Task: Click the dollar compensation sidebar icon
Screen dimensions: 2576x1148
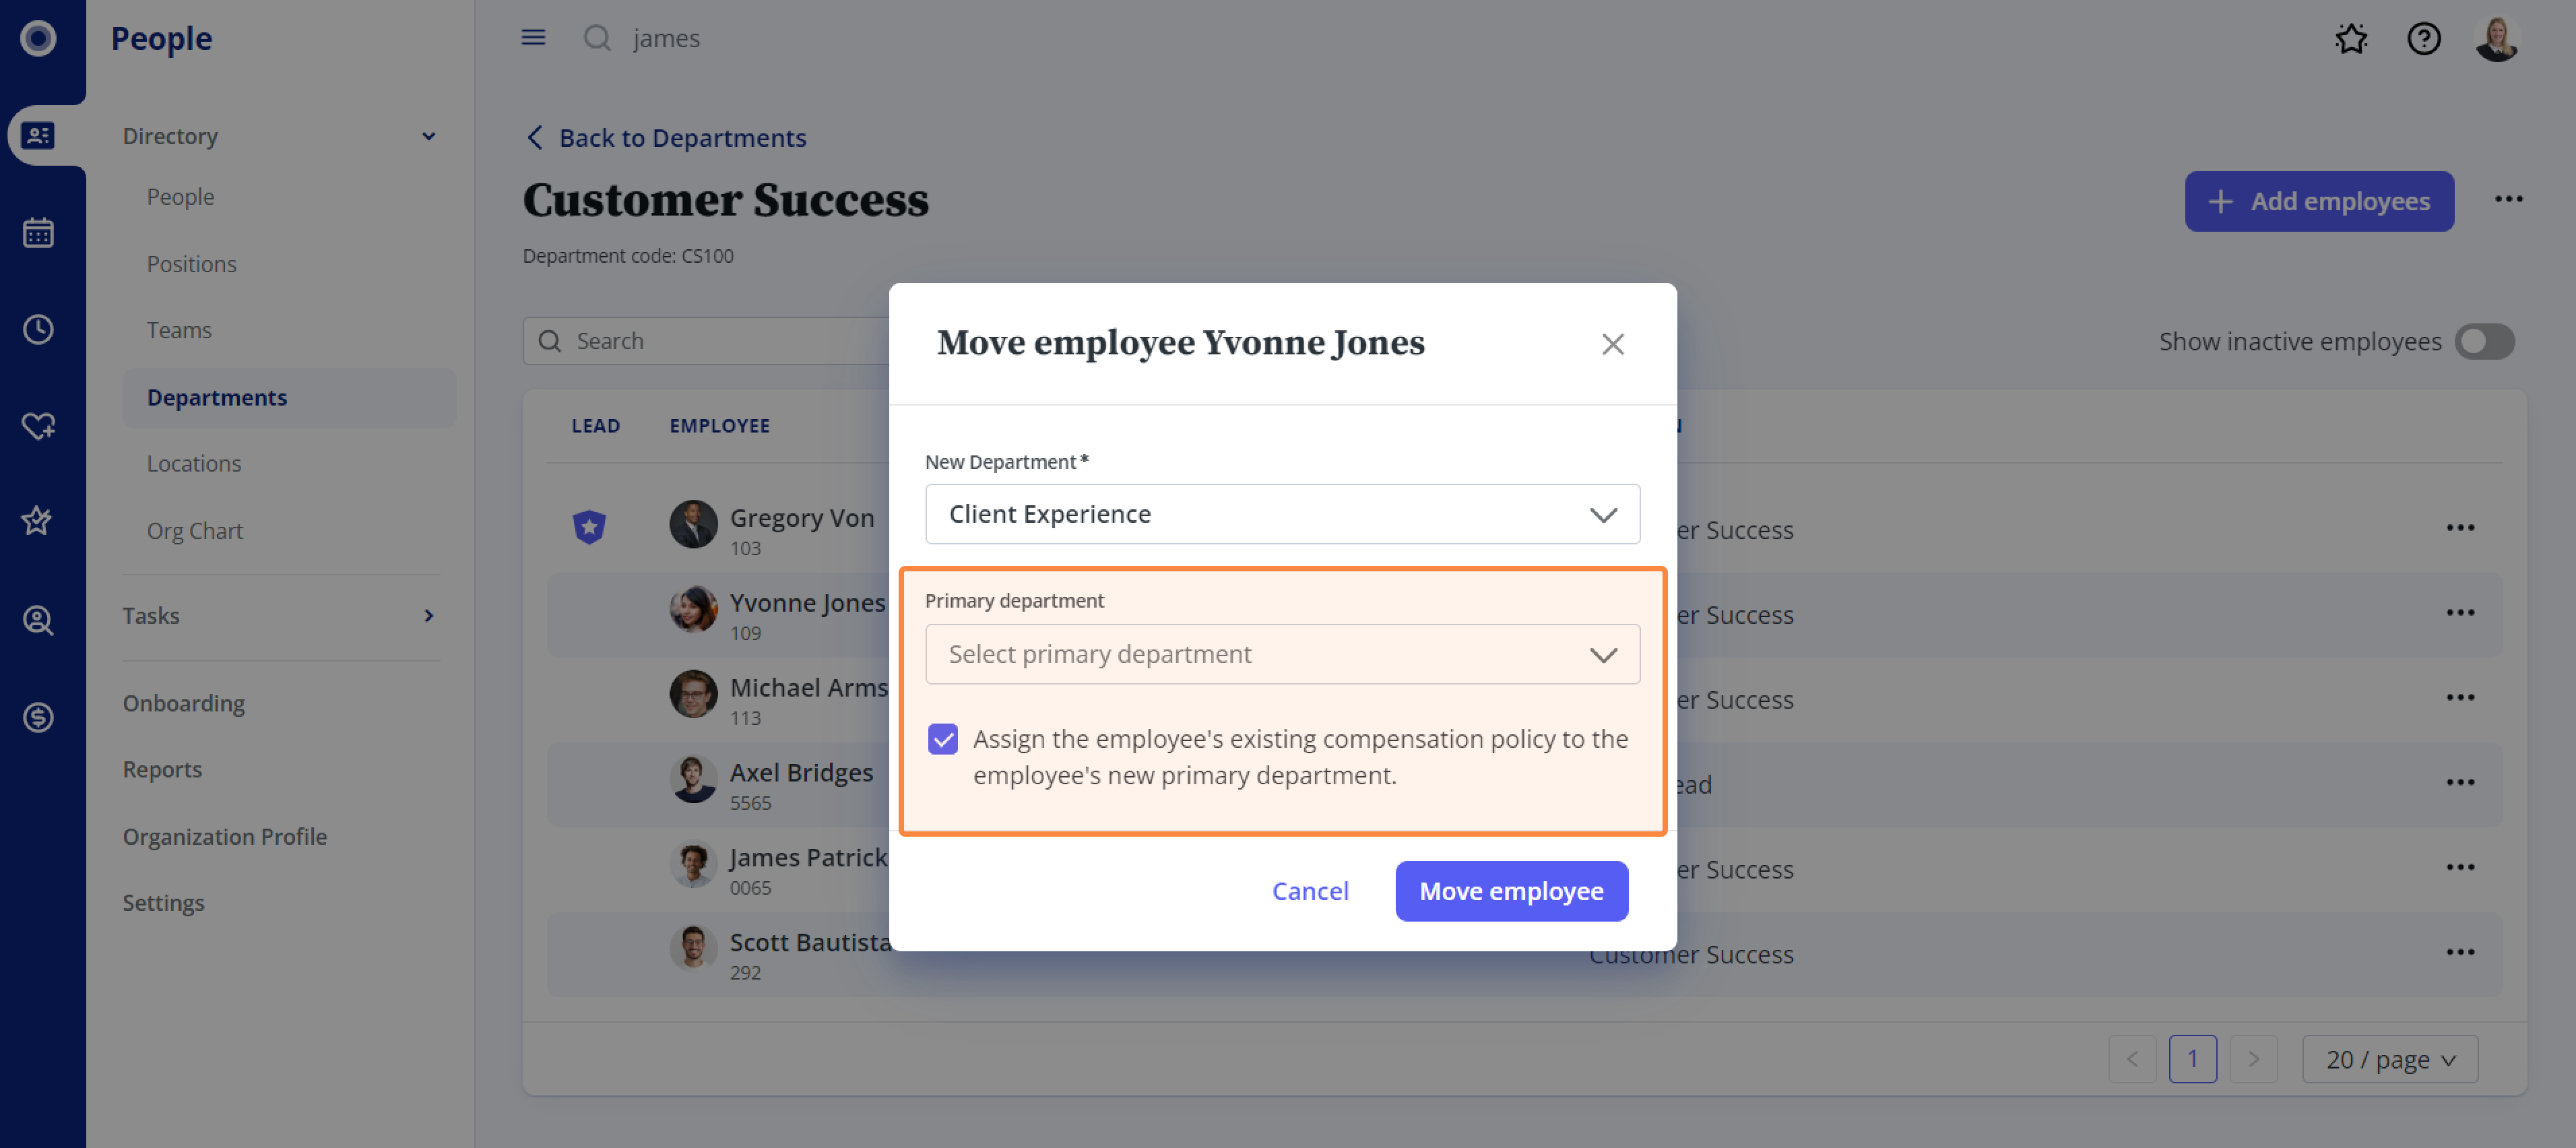Action: (38, 717)
